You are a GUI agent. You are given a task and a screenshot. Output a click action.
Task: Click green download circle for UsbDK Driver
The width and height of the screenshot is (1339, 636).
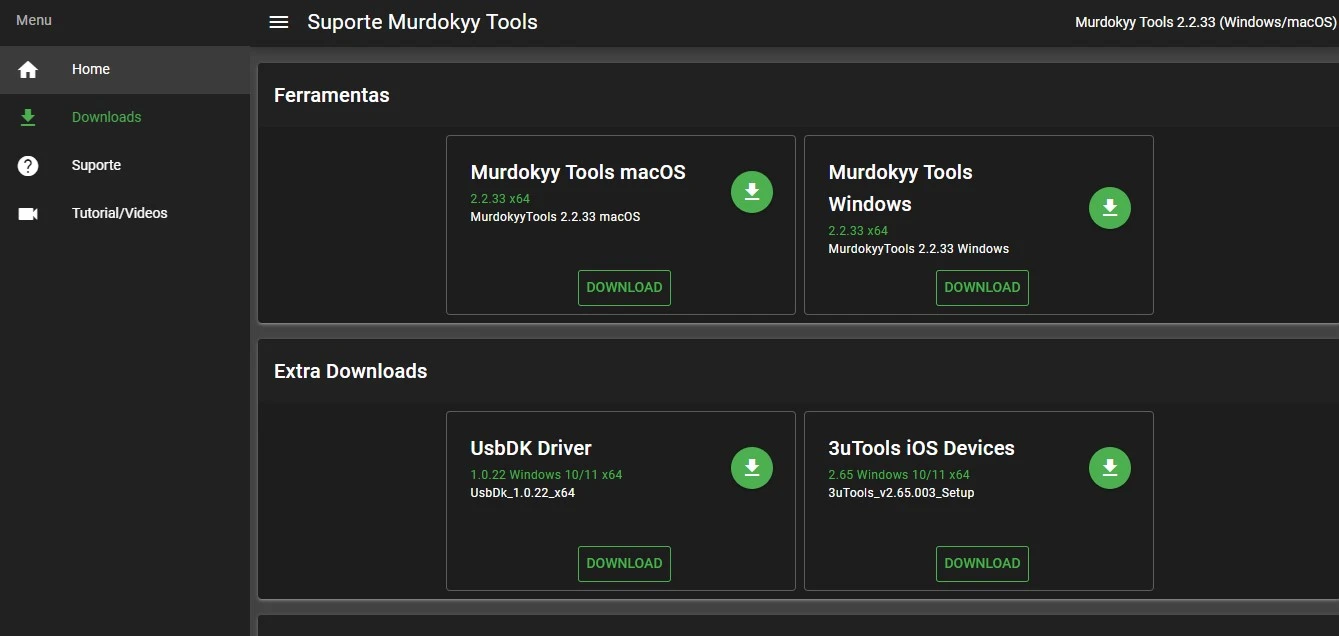click(752, 468)
